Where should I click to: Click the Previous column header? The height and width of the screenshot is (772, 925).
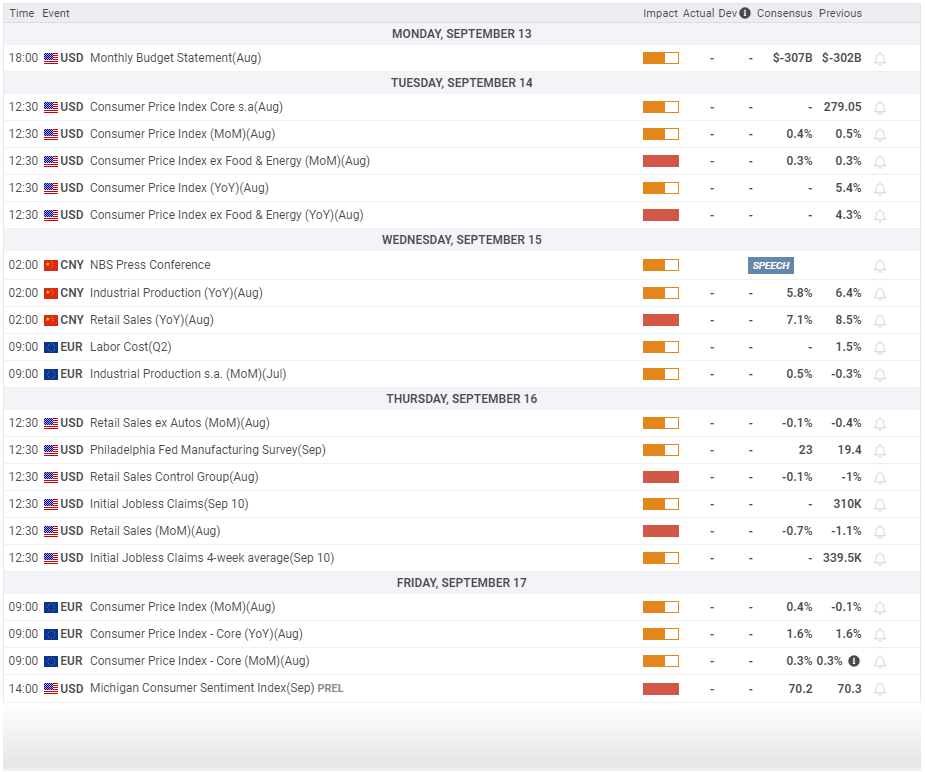[x=840, y=13]
